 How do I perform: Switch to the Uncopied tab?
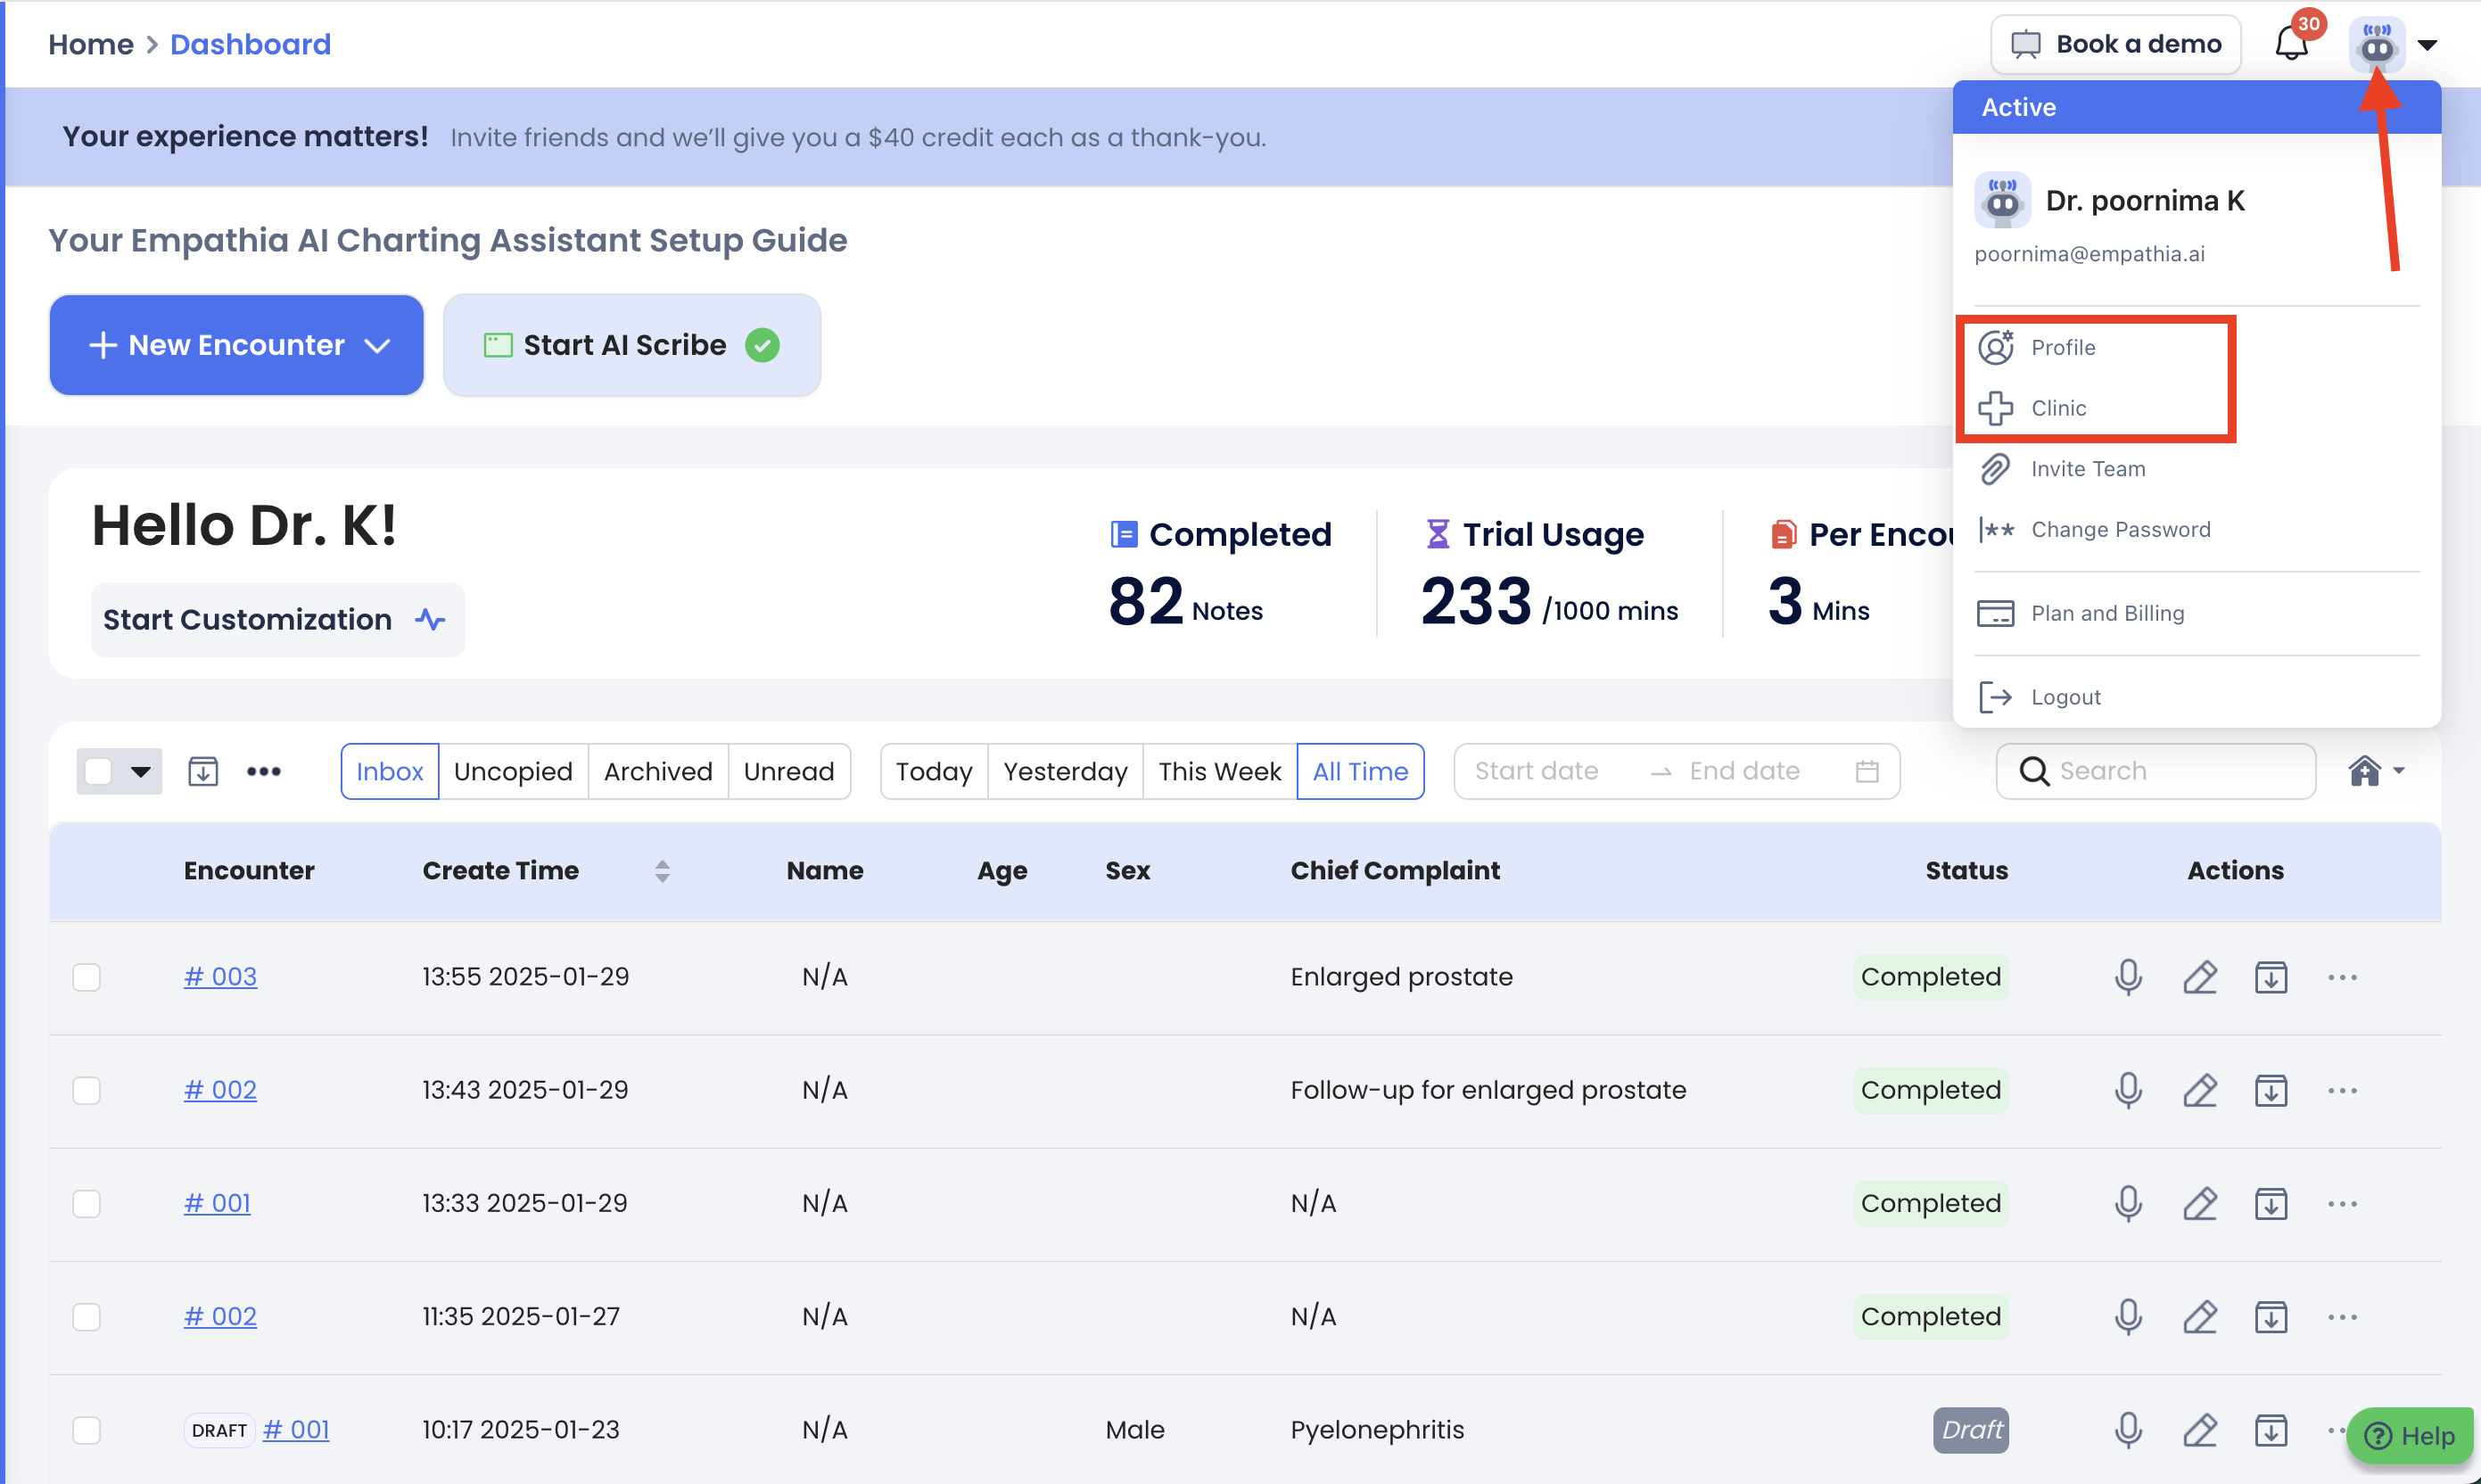coord(513,771)
